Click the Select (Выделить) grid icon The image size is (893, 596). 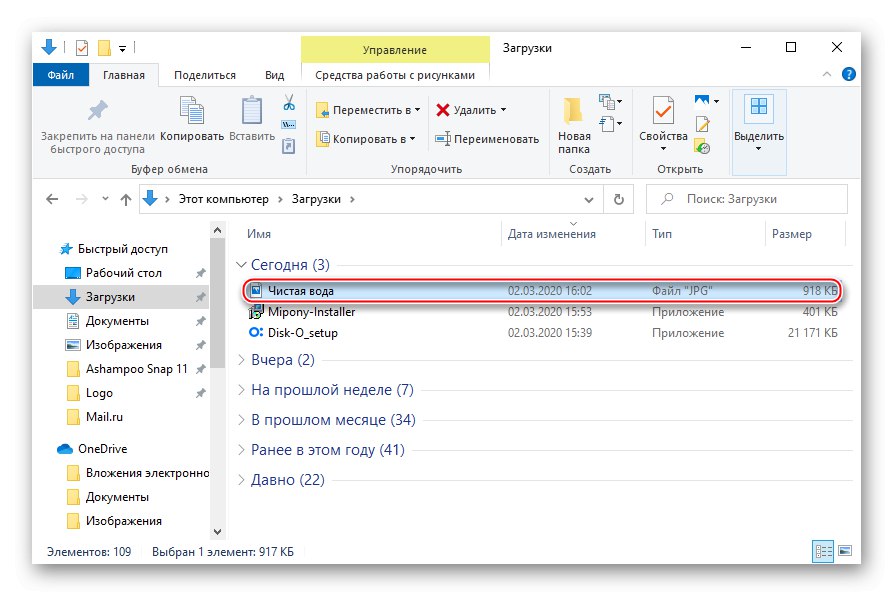(759, 106)
